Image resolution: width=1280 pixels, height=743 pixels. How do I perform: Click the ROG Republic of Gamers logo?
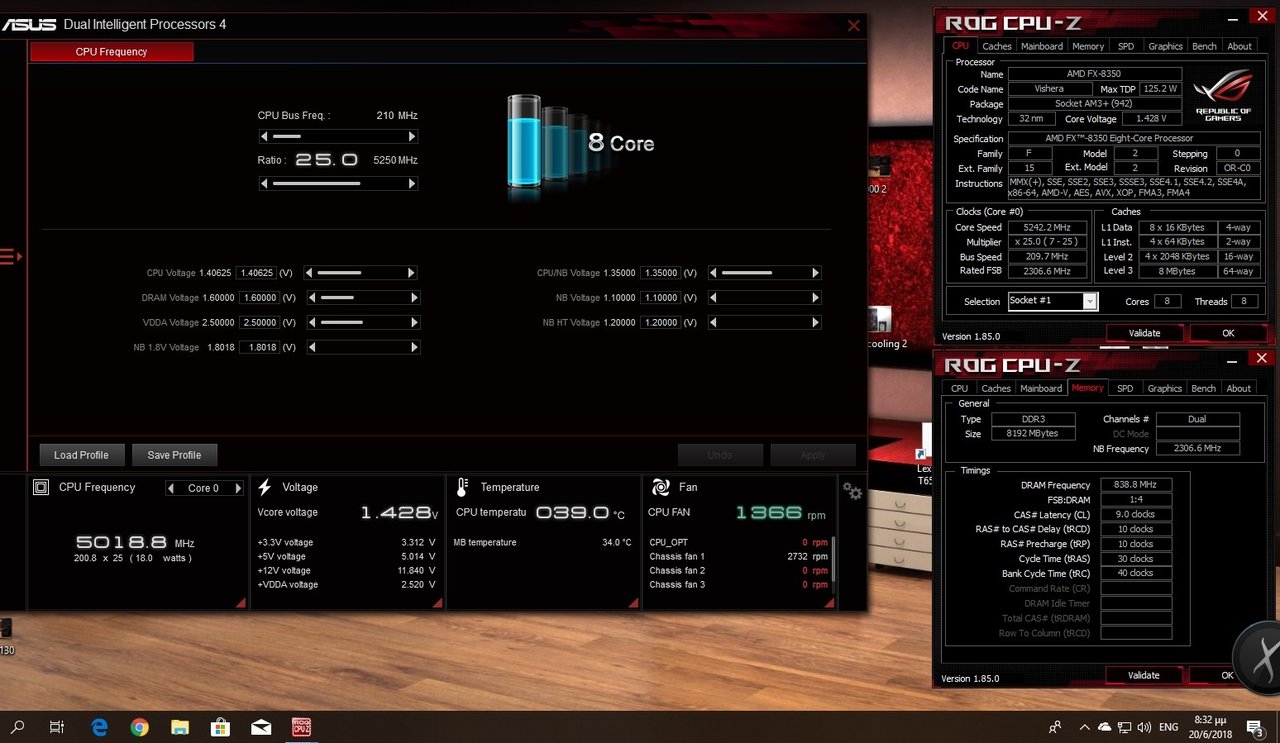pyautogui.click(x=1224, y=97)
